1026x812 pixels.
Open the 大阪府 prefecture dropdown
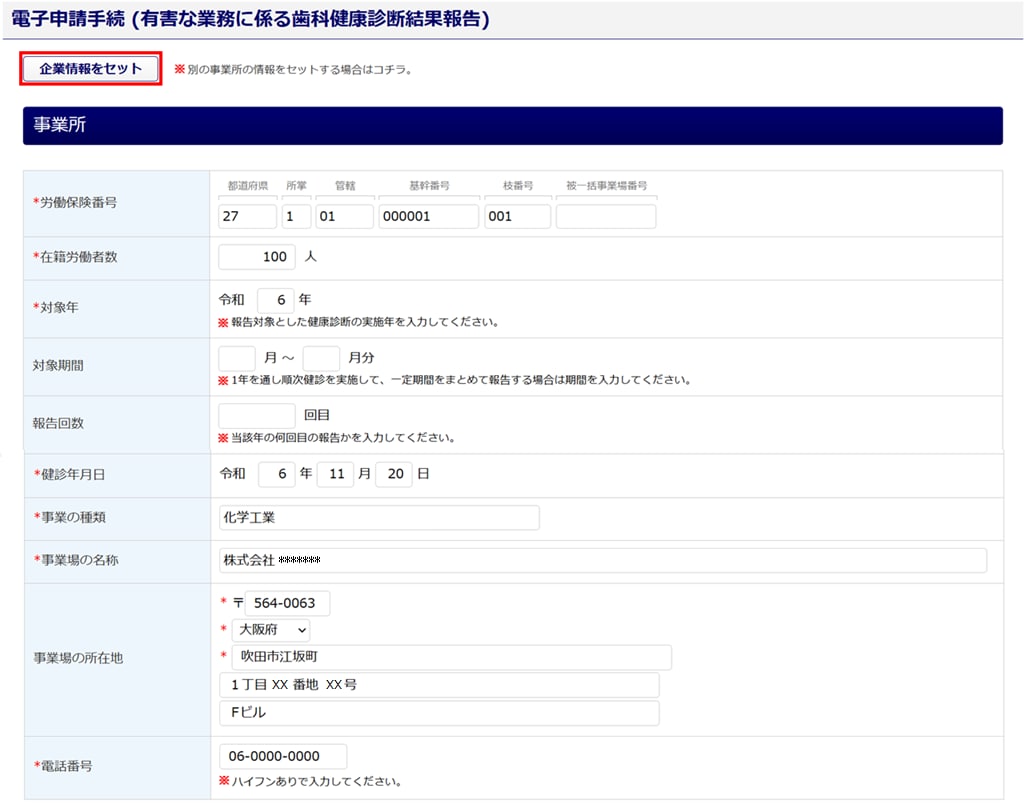(271, 631)
